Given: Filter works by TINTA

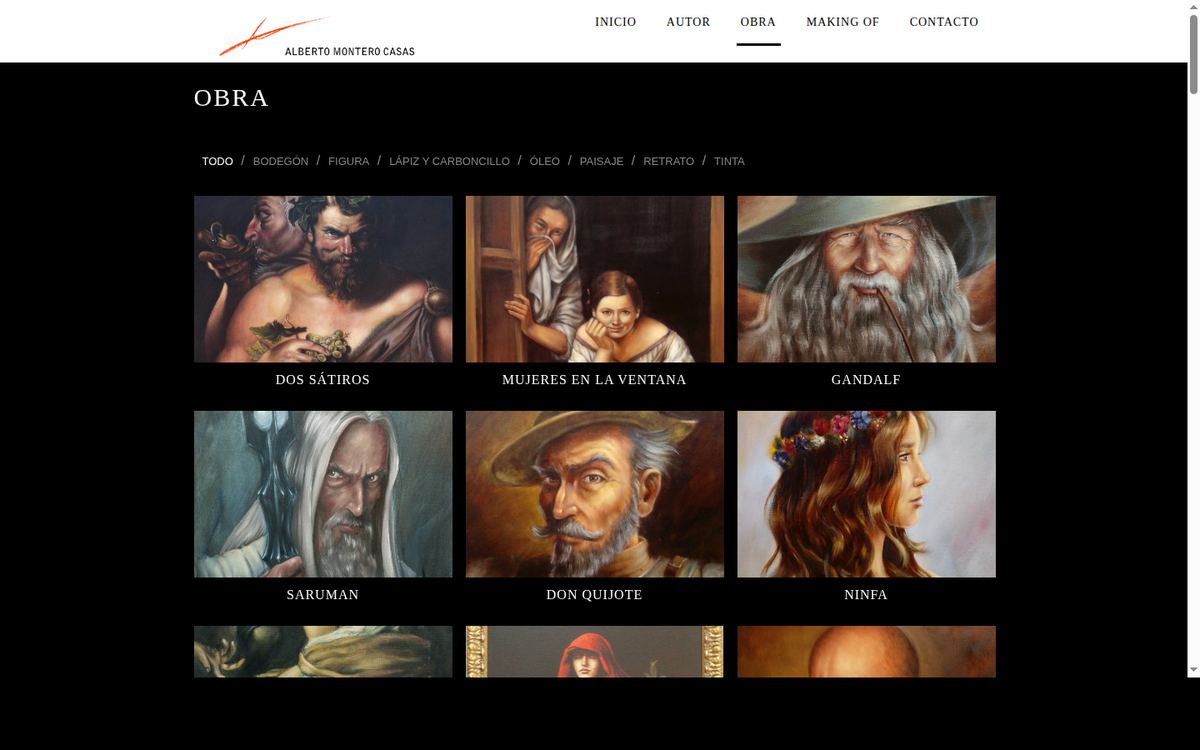Looking at the screenshot, I should (729, 161).
